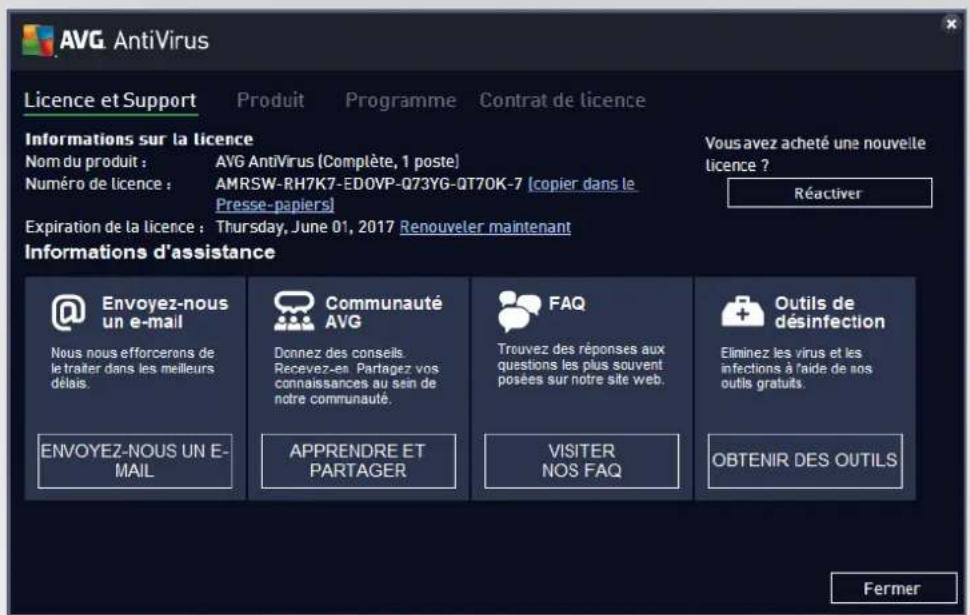Click the 'Numéro de licence :' label

[98, 184]
